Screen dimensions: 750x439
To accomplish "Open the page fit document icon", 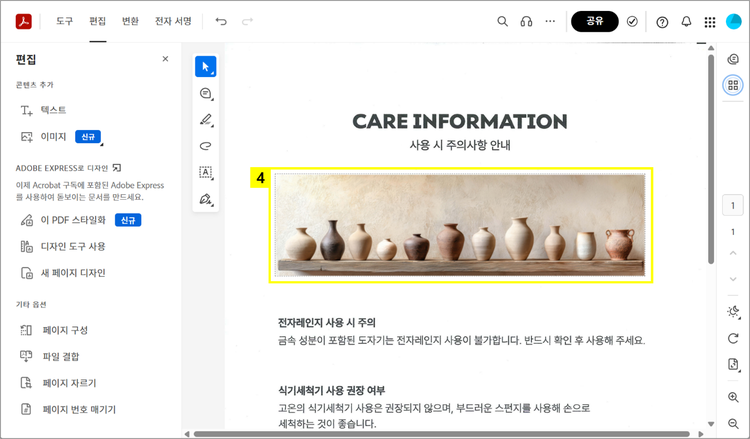I will tap(733, 364).
